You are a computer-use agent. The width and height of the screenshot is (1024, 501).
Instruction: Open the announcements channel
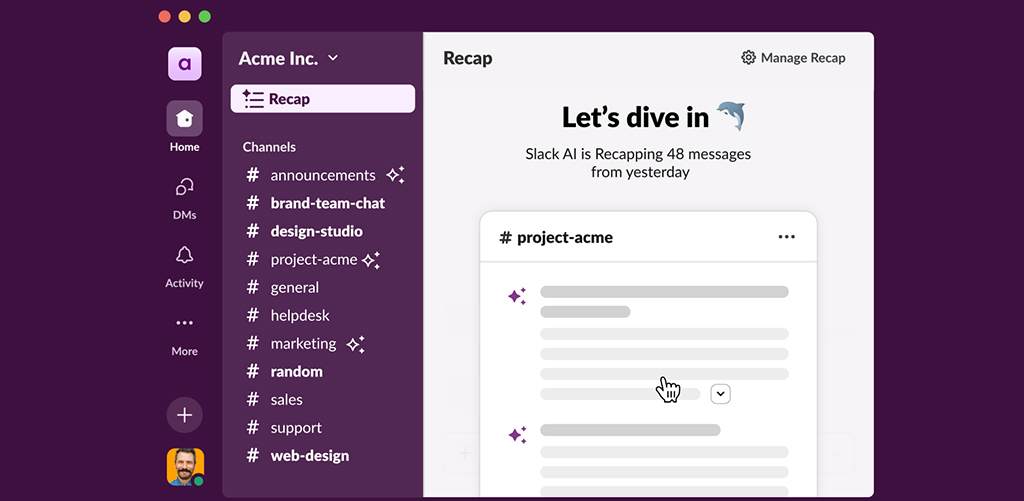click(x=322, y=175)
